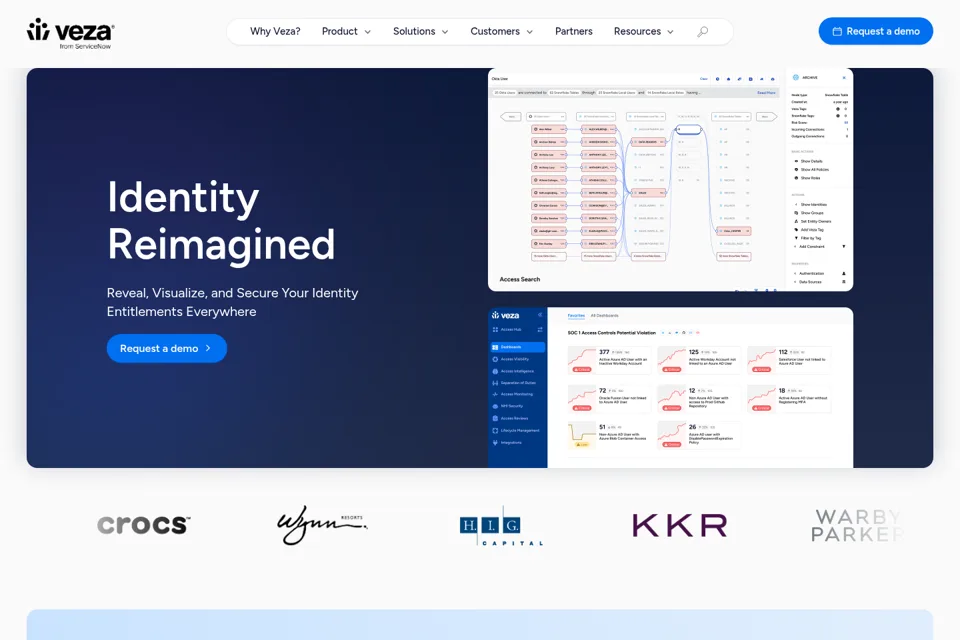Expand the Product menu
The image size is (960, 640).
(346, 31)
